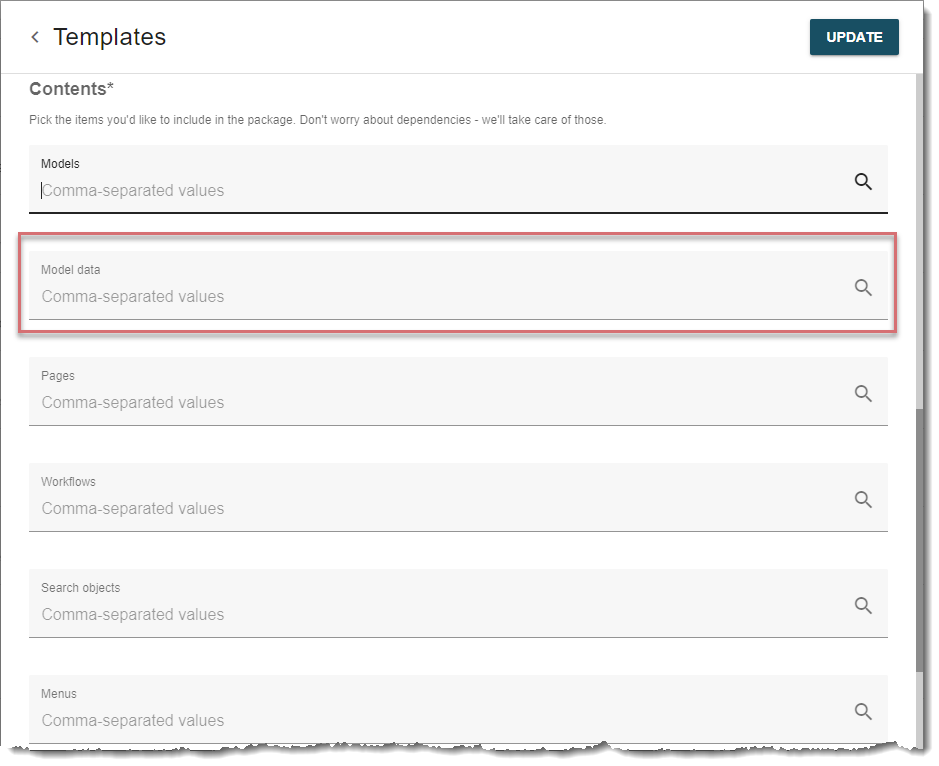Viewport: 939px width, 766px height.
Task: Click the 'Model data' field label
Action: (x=71, y=270)
